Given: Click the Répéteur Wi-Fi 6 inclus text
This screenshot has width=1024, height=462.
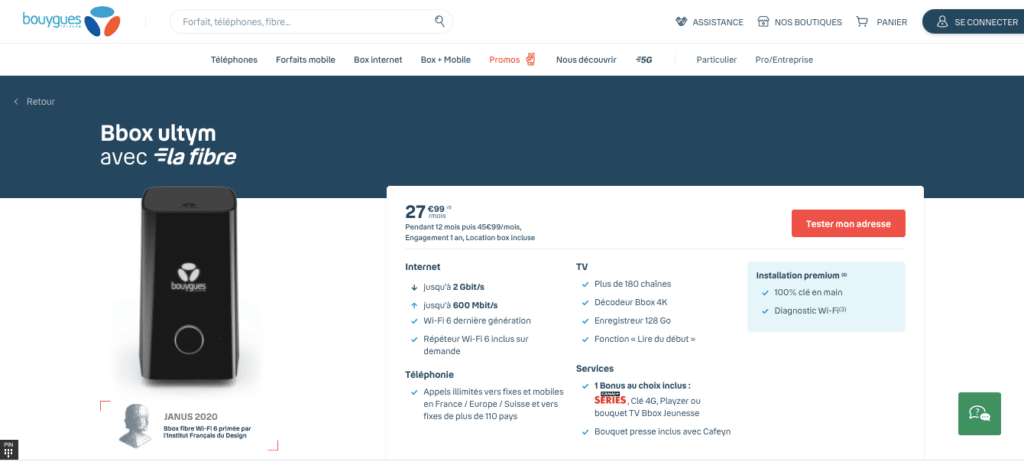Looking at the screenshot, I should (476, 345).
